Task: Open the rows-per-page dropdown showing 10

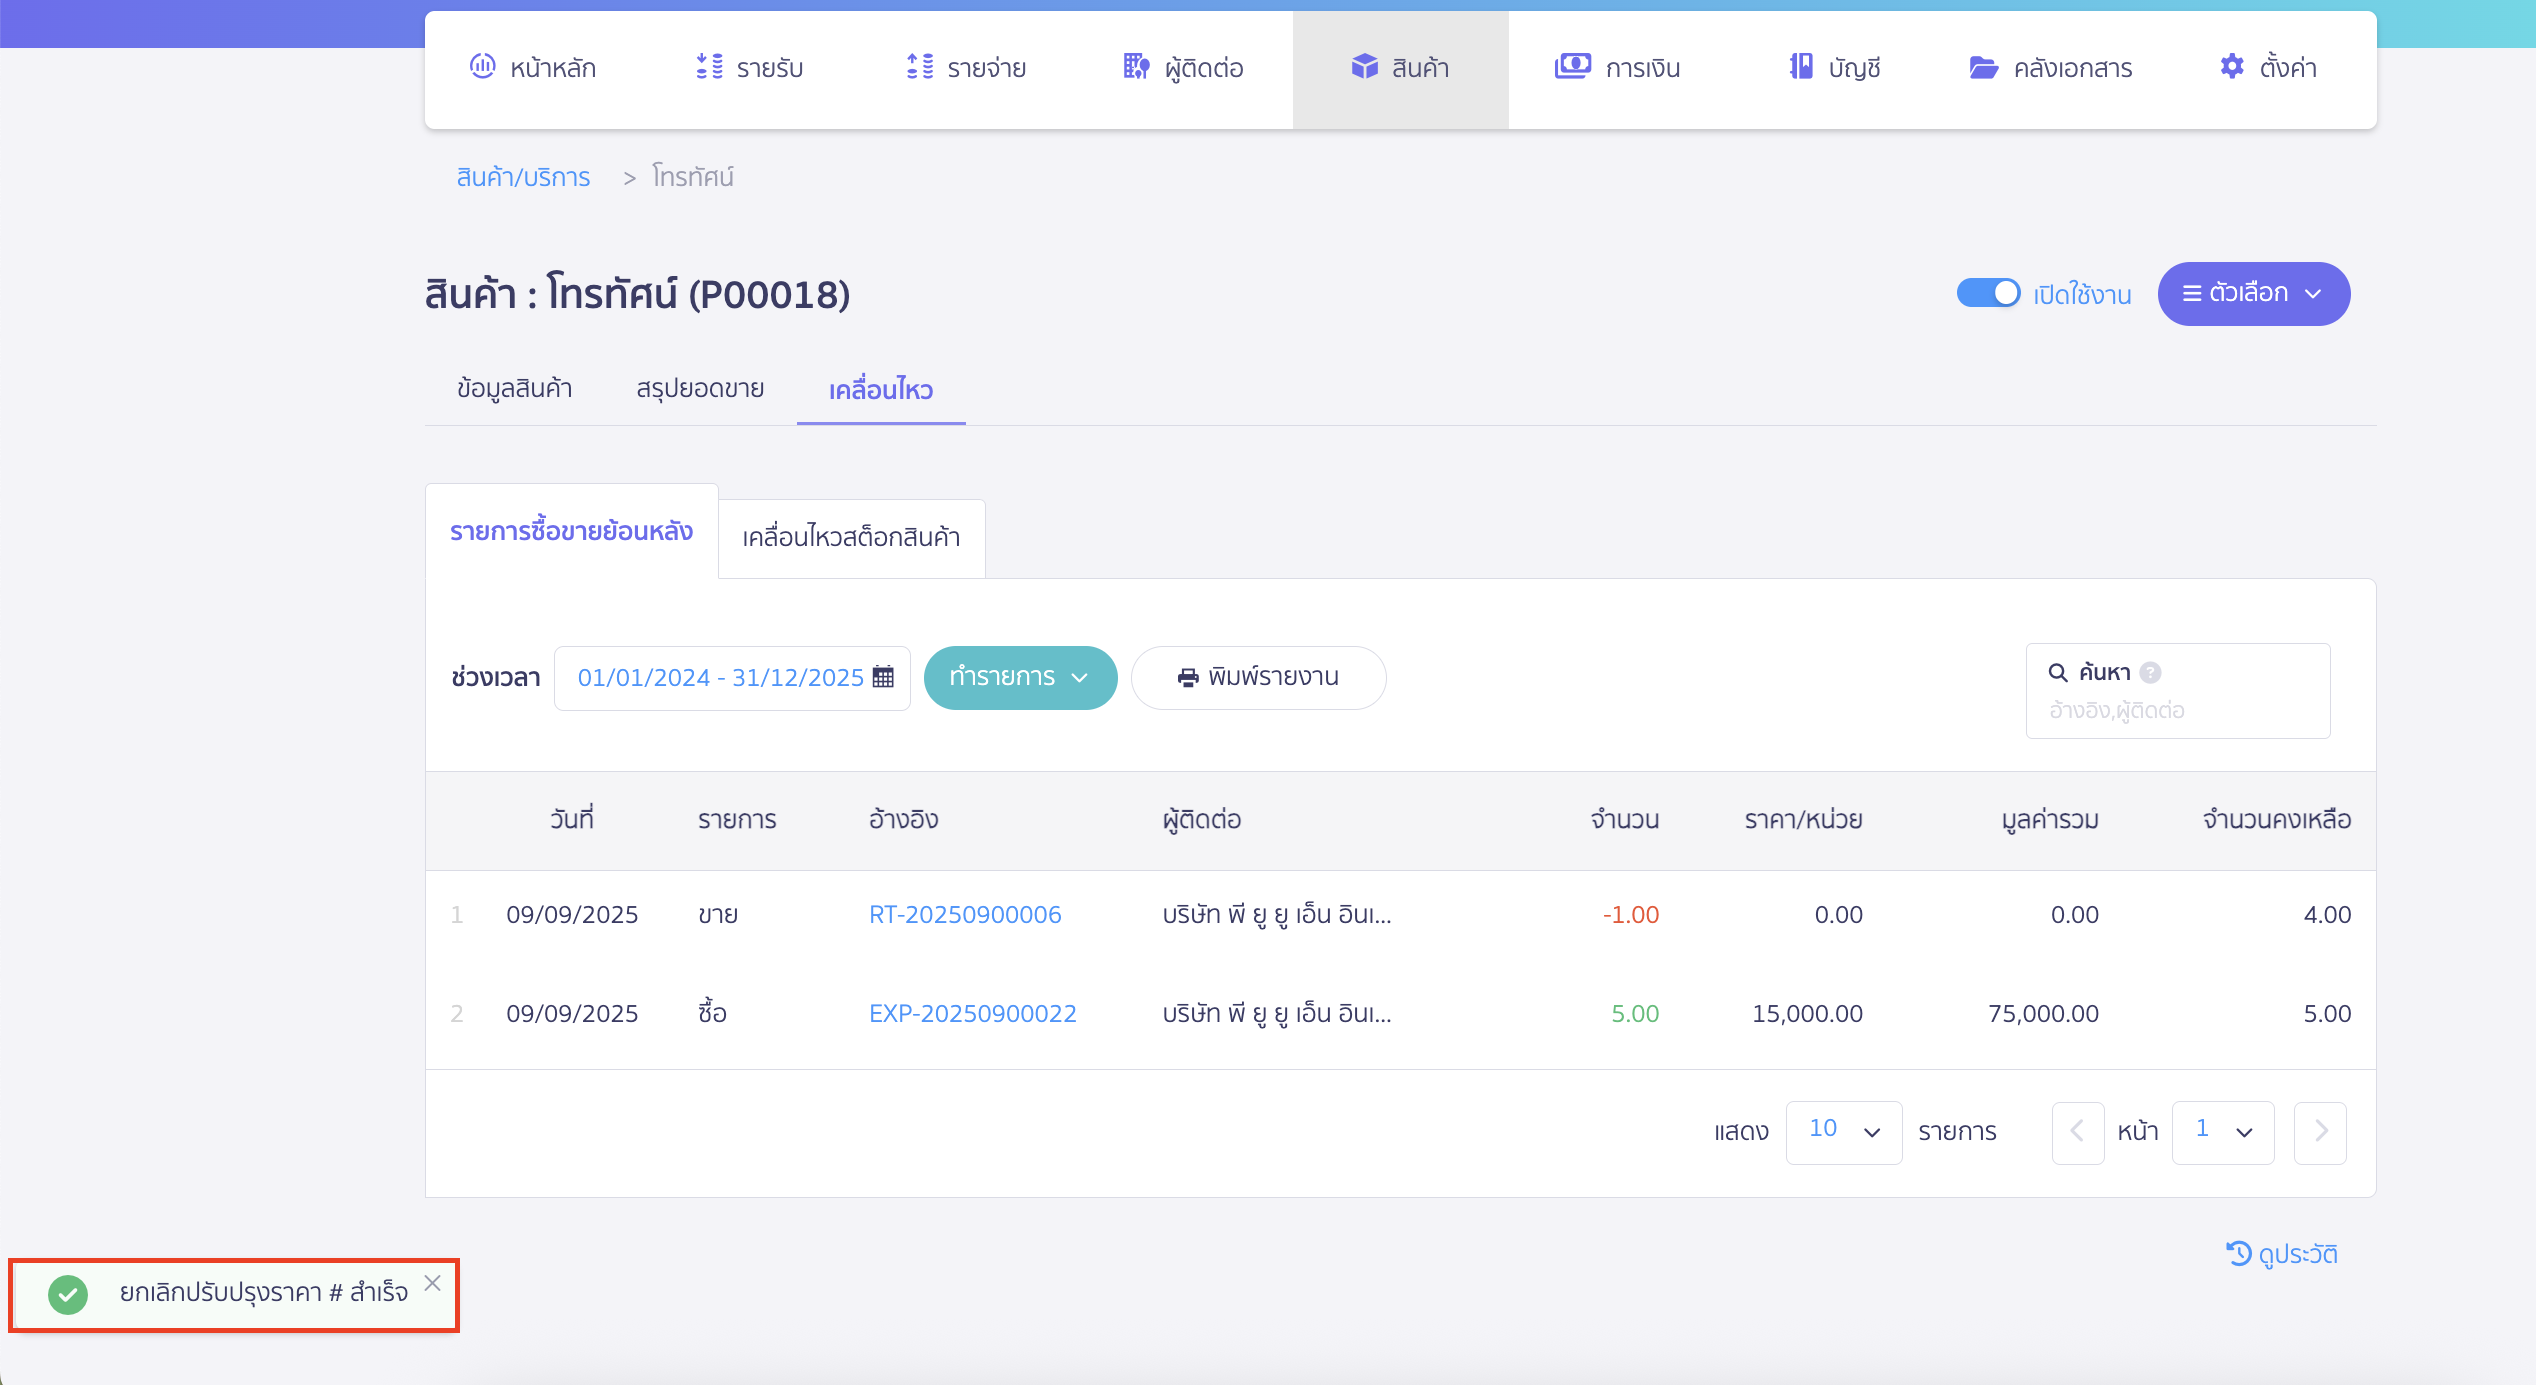Action: [x=1843, y=1131]
